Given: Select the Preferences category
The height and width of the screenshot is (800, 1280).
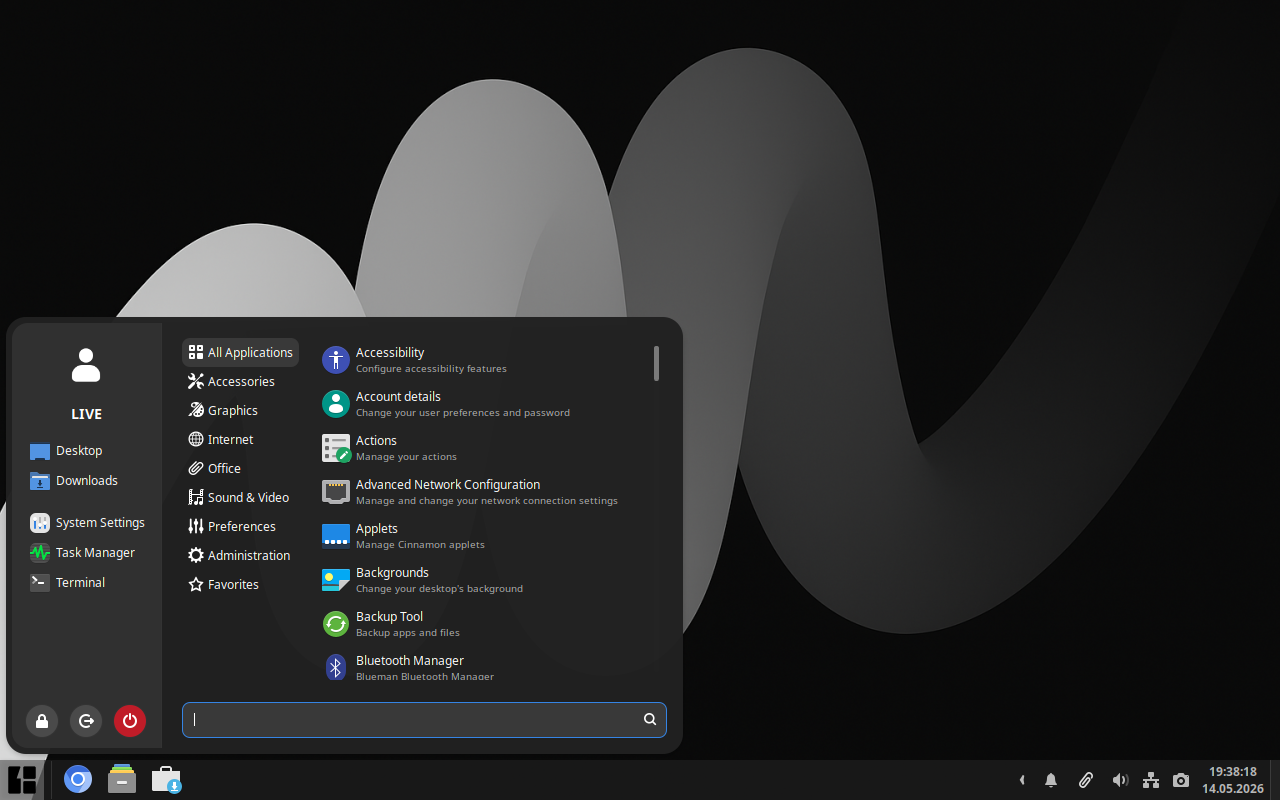Looking at the screenshot, I should tap(240, 526).
